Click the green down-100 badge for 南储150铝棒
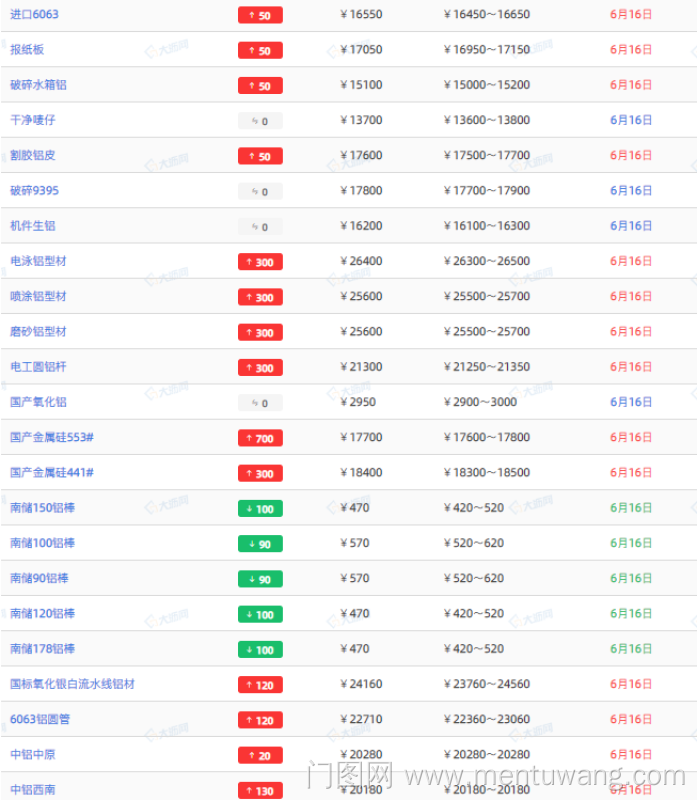This screenshot has width=697, height=800. pos(260,509)
